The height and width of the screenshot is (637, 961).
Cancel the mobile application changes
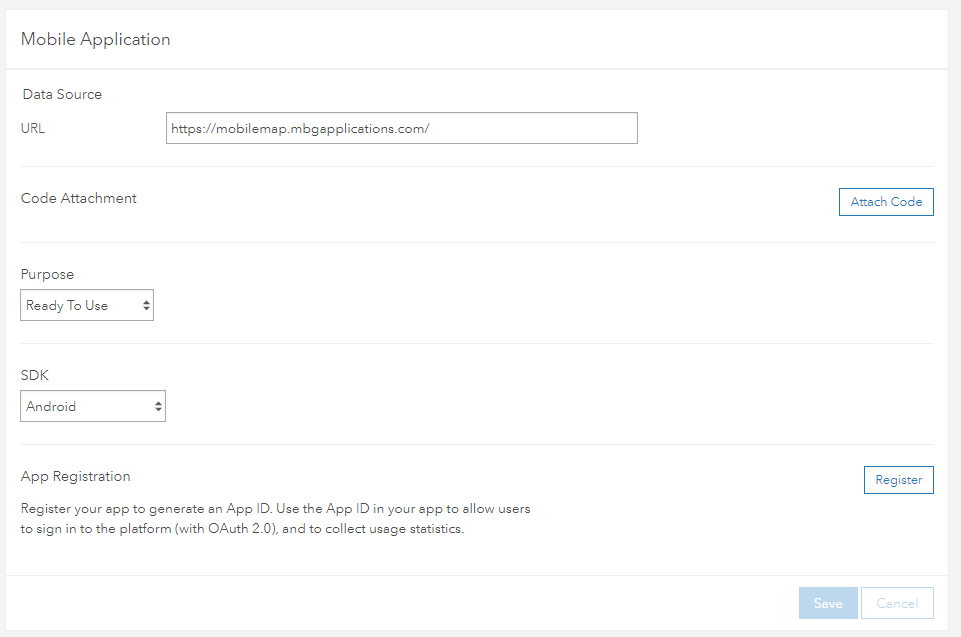(x=897, y=603)
